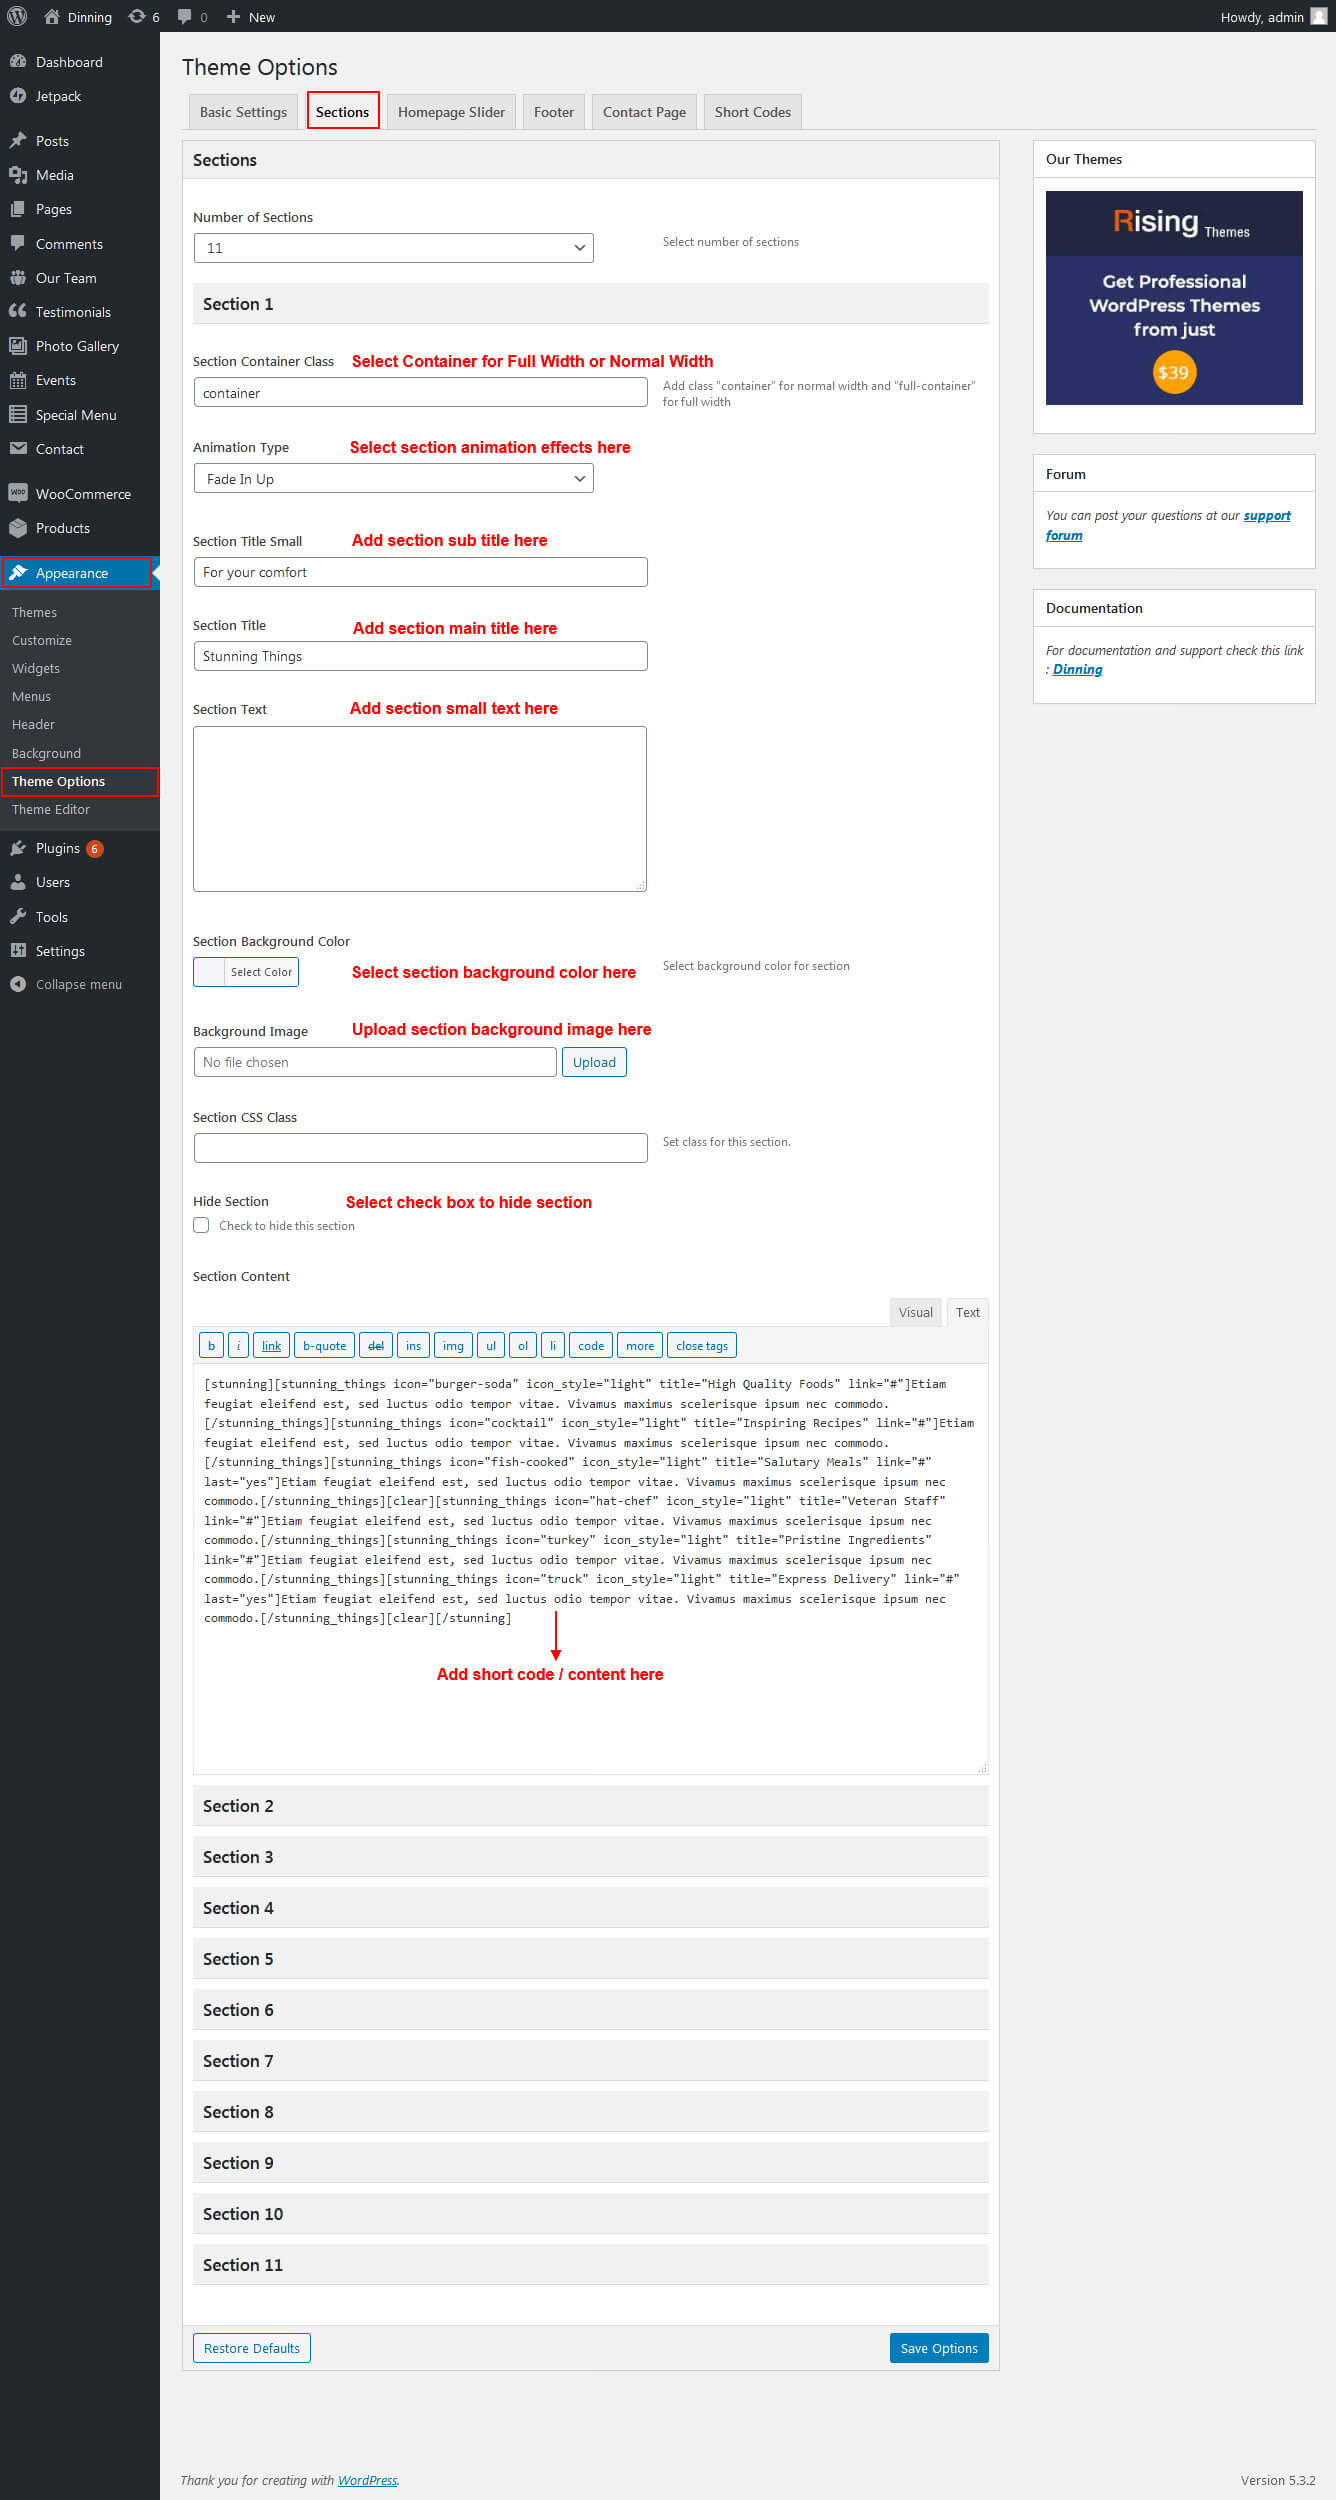Viewport: 1336px width, 2500px height.
Task: Open the Number of Sections dropdown
Action: pyautogui.click(x=393, y=248)
